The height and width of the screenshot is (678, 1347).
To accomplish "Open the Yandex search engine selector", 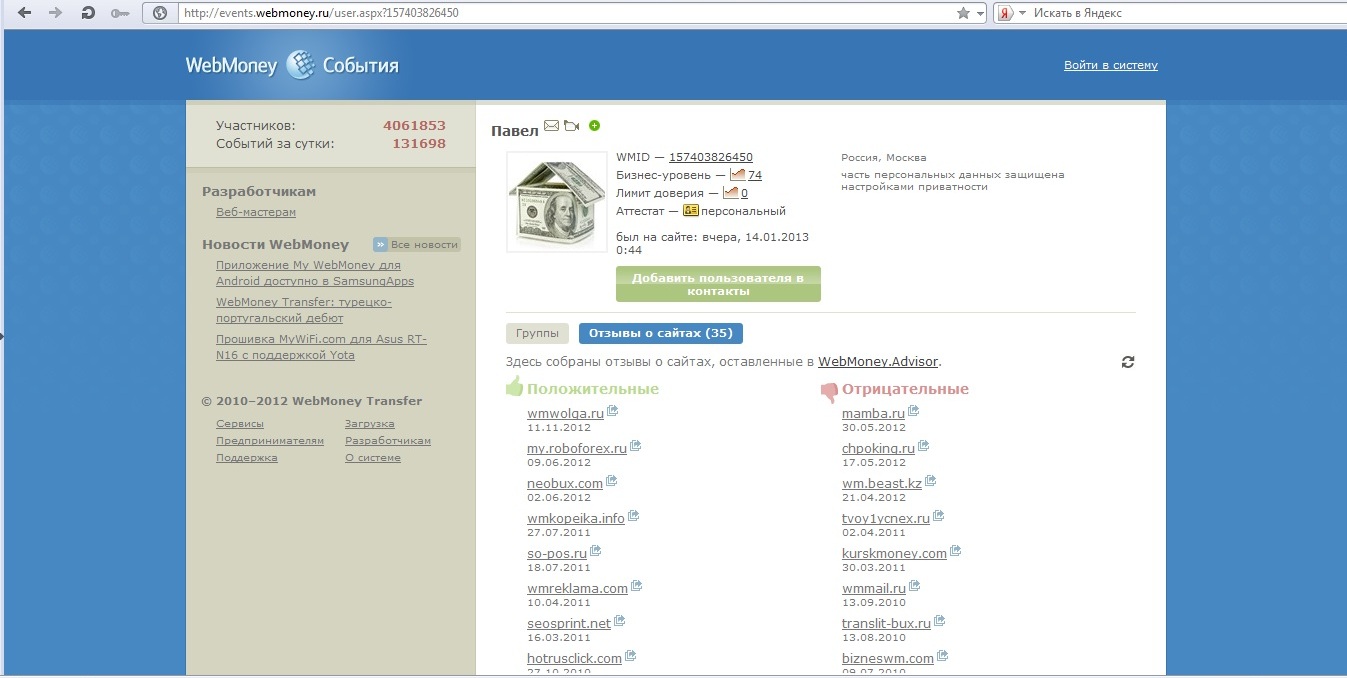I will [x=1010, y=13].
